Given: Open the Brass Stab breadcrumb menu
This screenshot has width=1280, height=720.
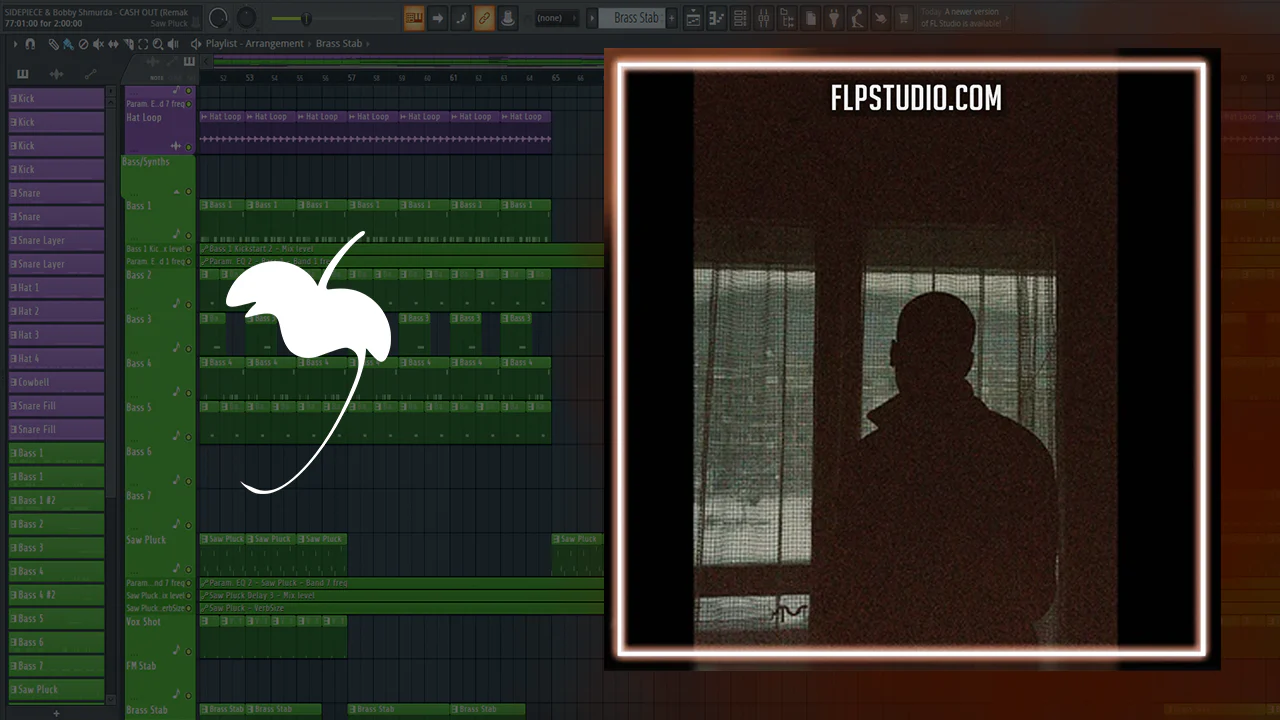Looking at the screenshot, I should [x=339, y=44].
